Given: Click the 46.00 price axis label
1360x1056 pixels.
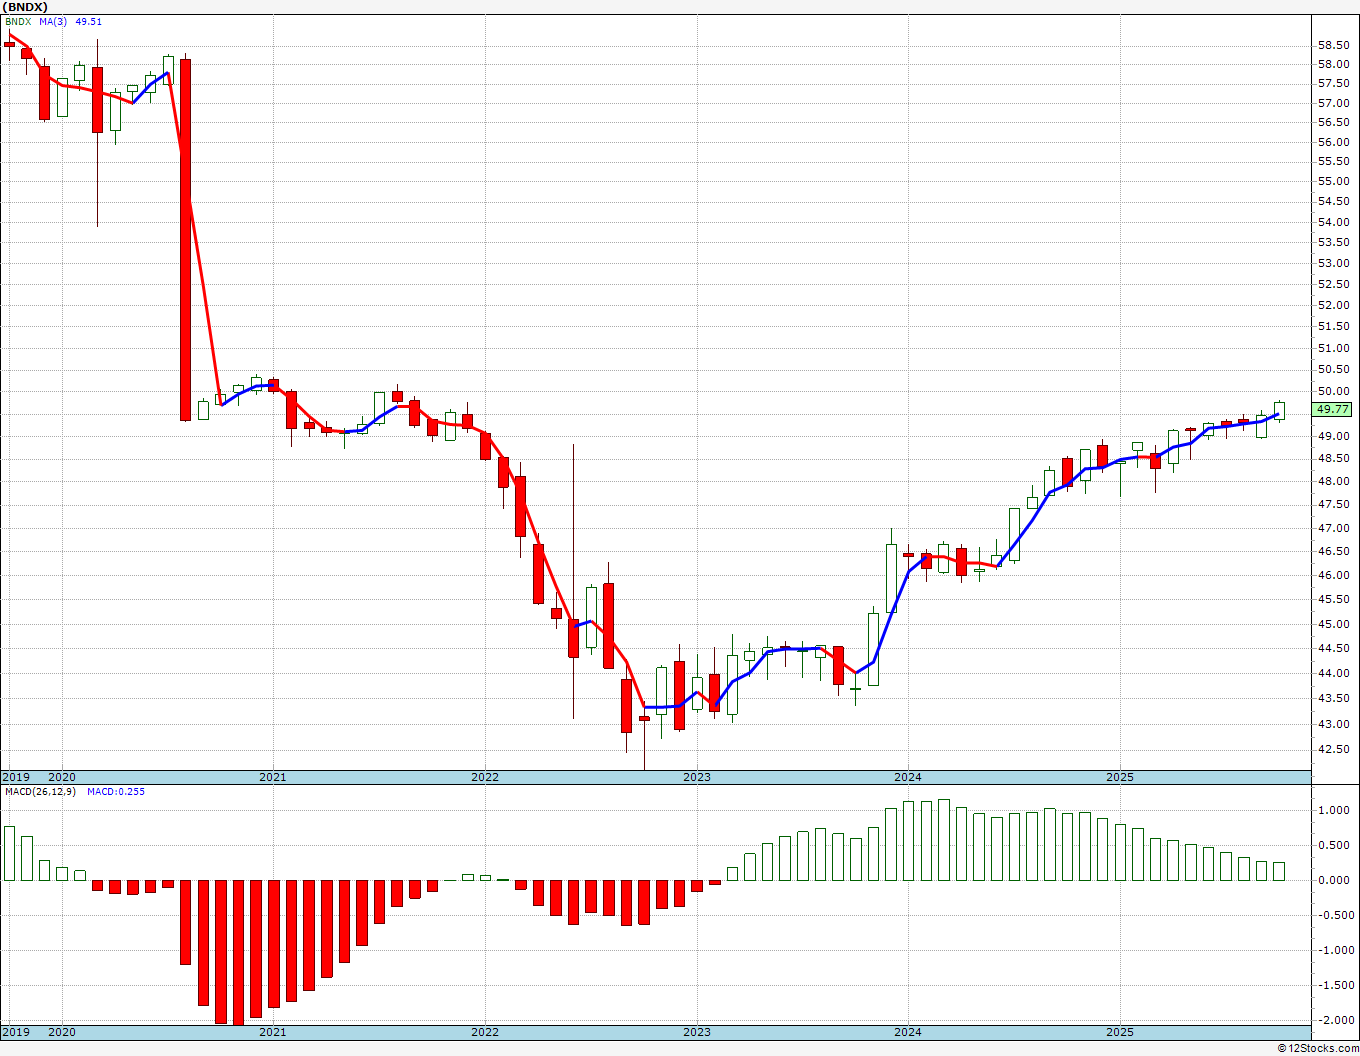Looking at the screenshot, I should pos(1333,575).
